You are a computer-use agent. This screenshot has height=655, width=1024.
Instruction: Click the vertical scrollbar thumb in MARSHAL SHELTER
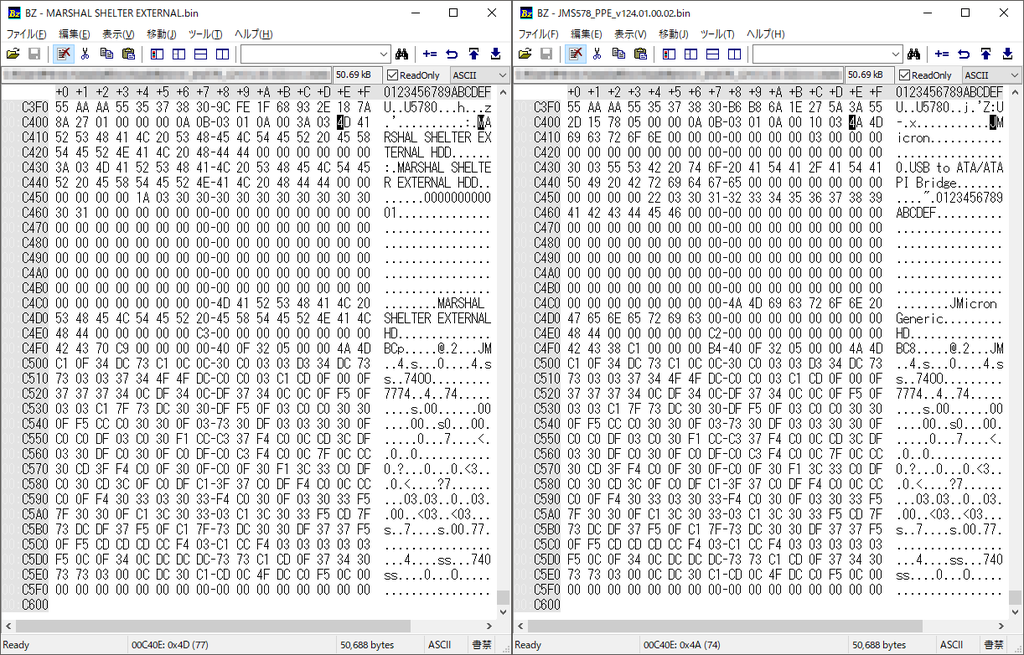tap(503, 597)
